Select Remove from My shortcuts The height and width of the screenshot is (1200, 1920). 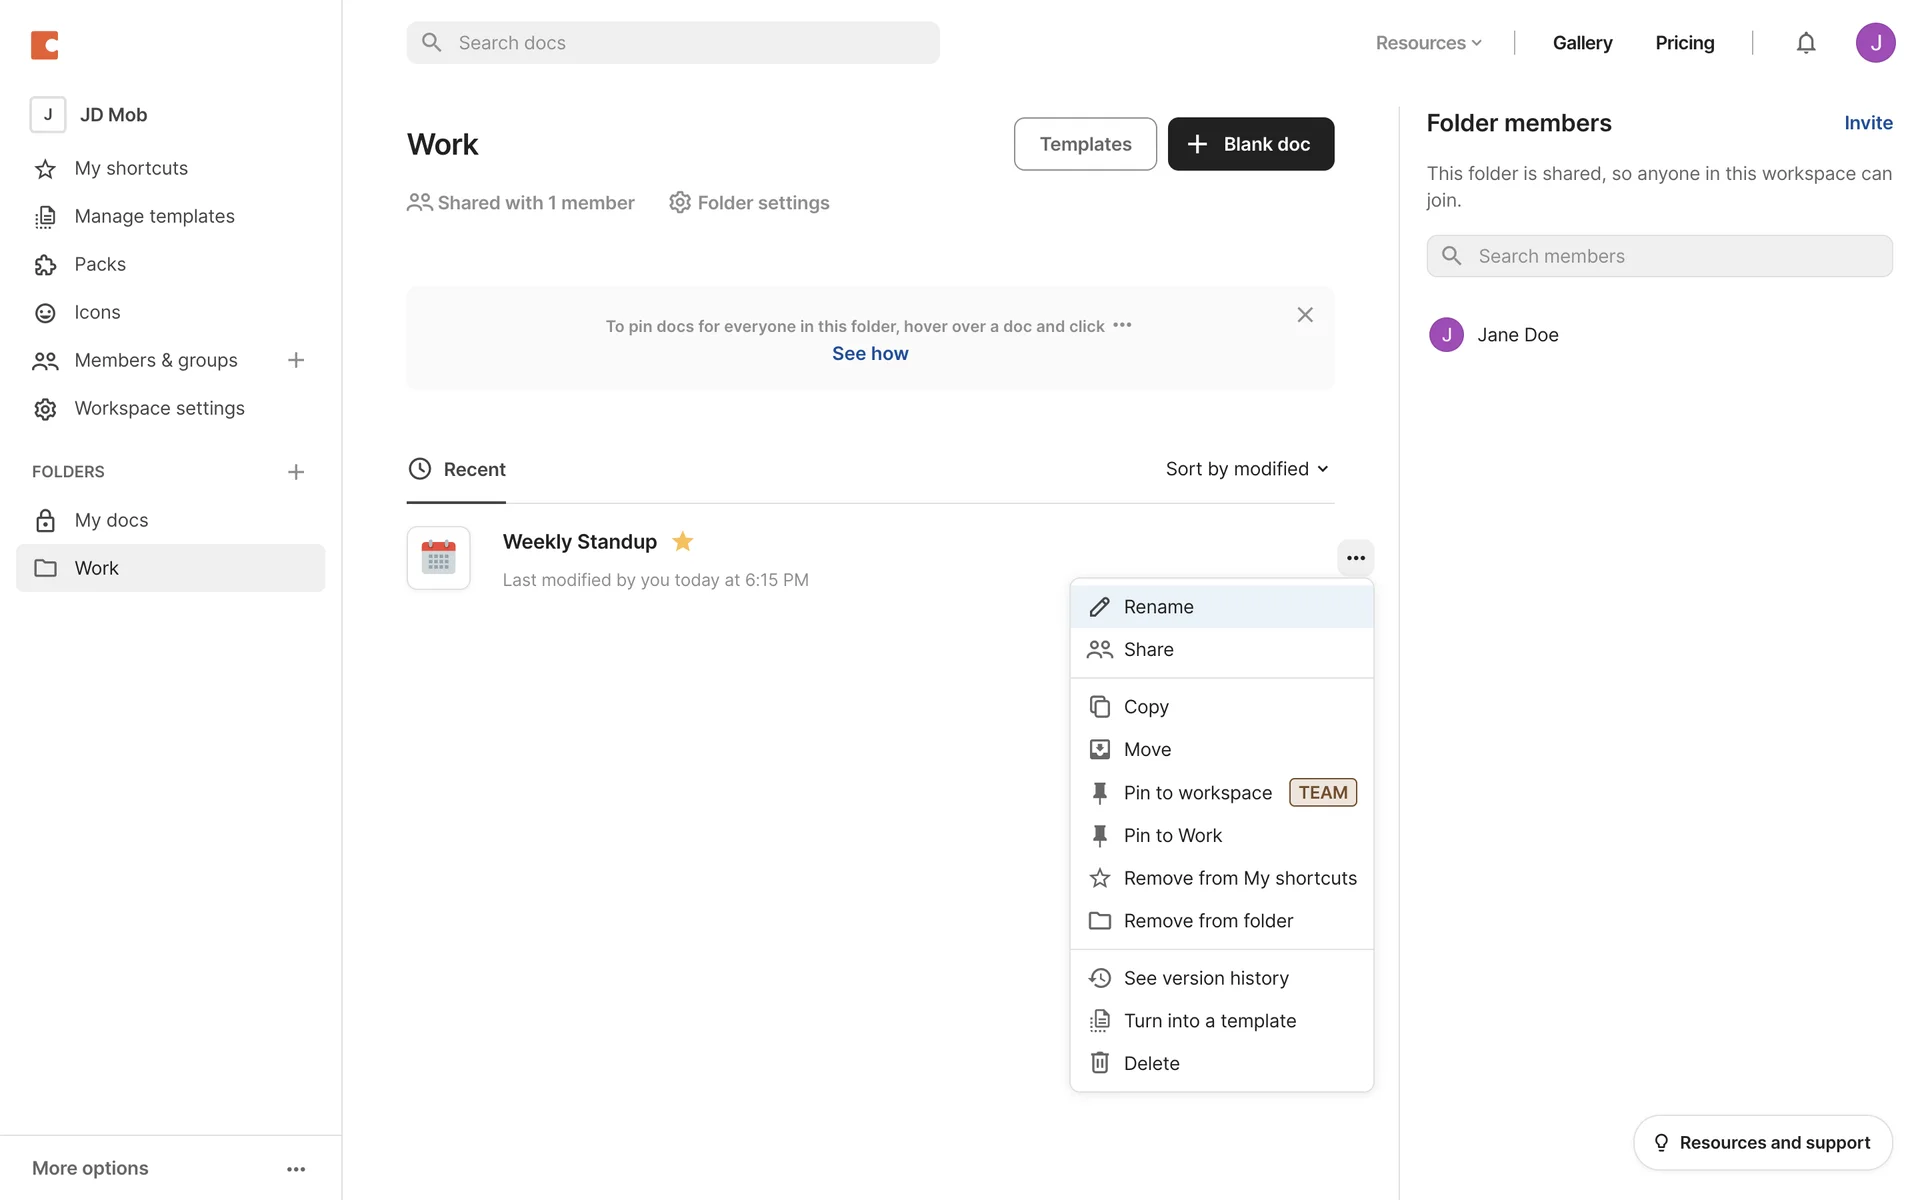(1239, 878)
